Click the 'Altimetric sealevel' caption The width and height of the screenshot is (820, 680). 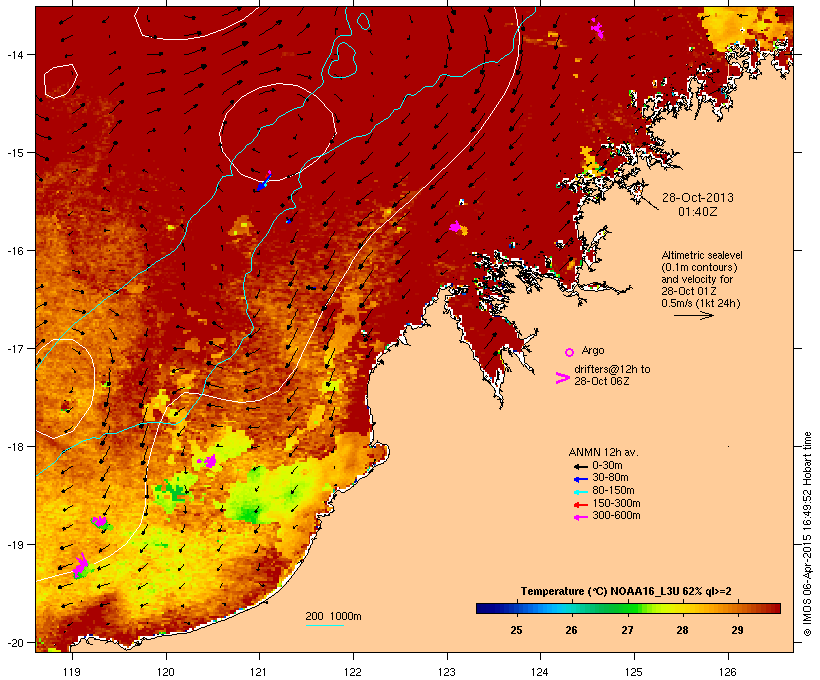click(x=702, y=255)
